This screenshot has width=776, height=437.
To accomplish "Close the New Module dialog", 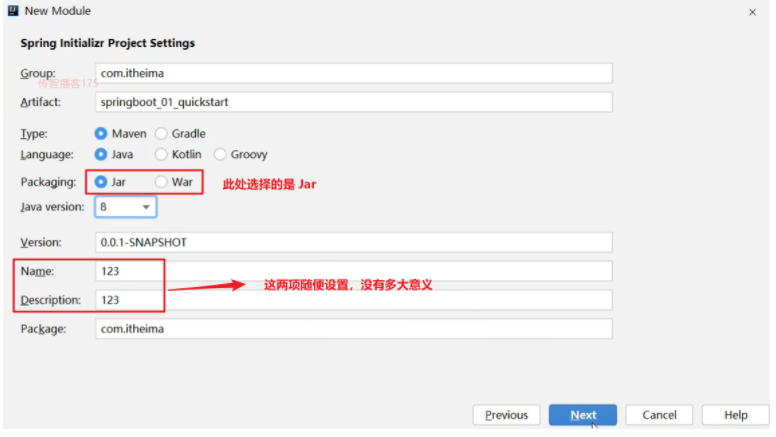I will pyautogui.click(x=752, y=12).
